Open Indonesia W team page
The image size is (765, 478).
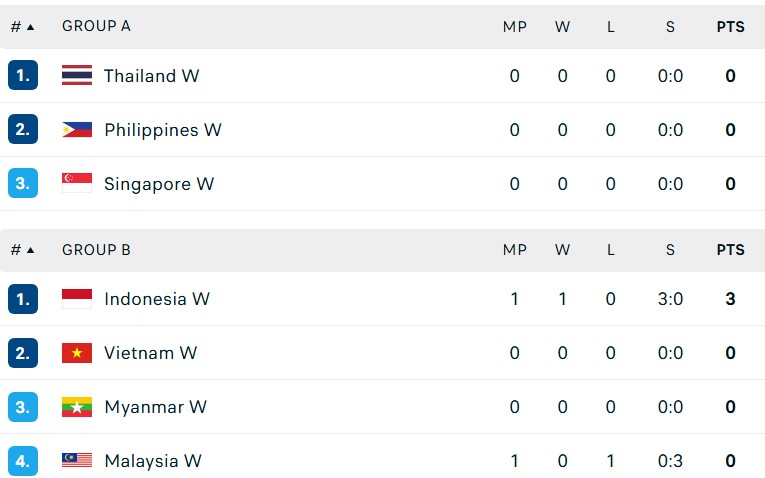pos(157,299)
